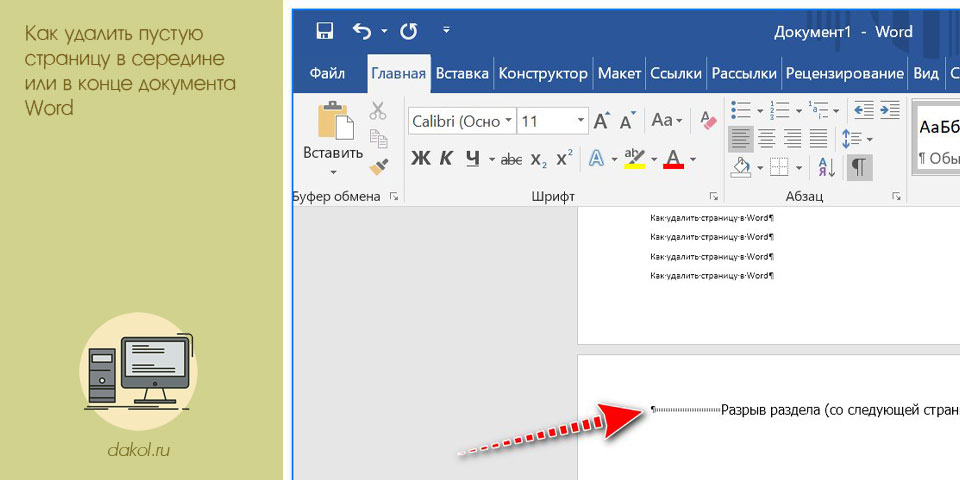This screenshot has width=960, height=480.
Task: Center align the text
Action: tap(767, 138)
